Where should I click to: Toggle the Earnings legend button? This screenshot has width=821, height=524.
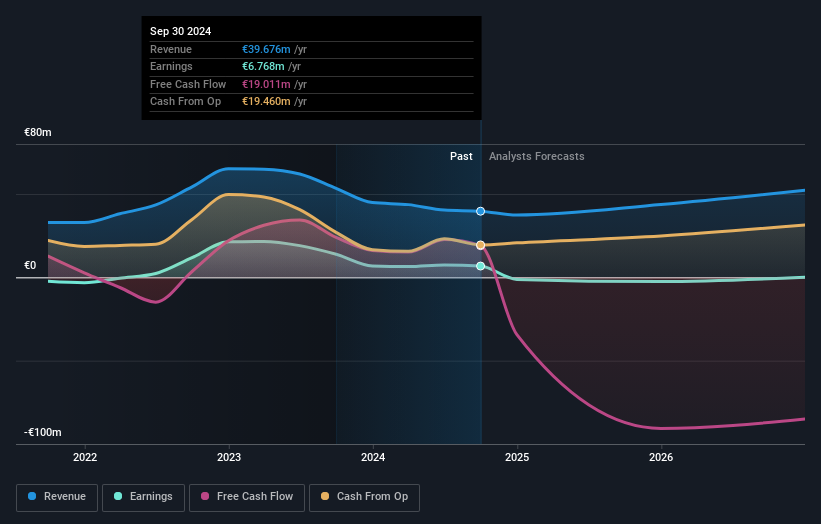click(143, 497)
